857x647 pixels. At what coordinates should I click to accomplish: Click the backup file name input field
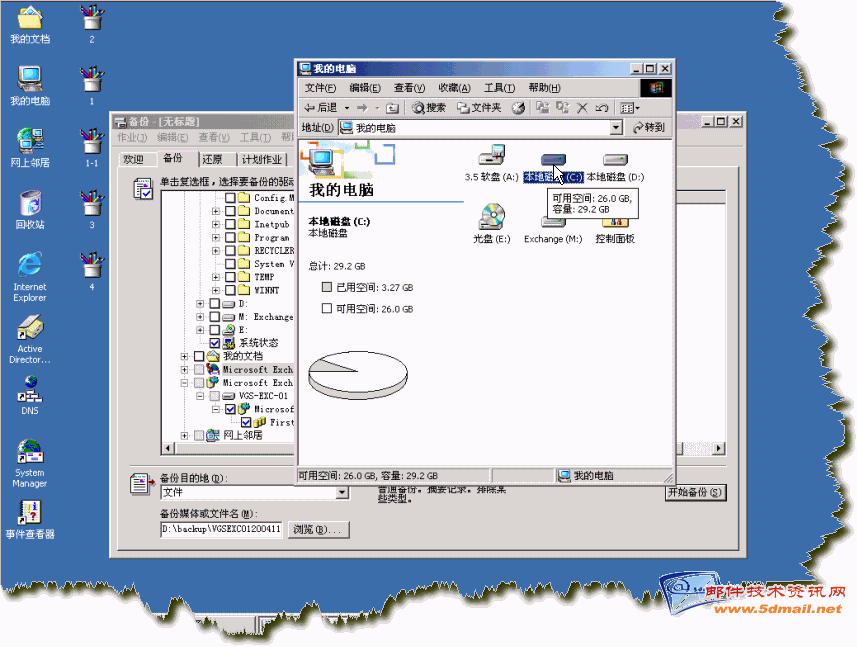[x=220, y=529]
